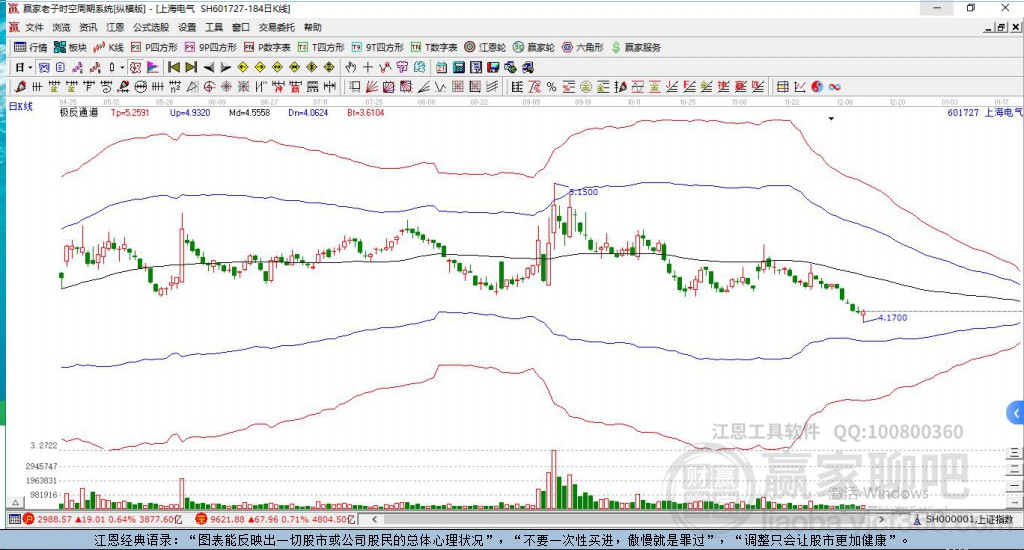
Task: Open the P四方形 tool
Action: point(154,47)
